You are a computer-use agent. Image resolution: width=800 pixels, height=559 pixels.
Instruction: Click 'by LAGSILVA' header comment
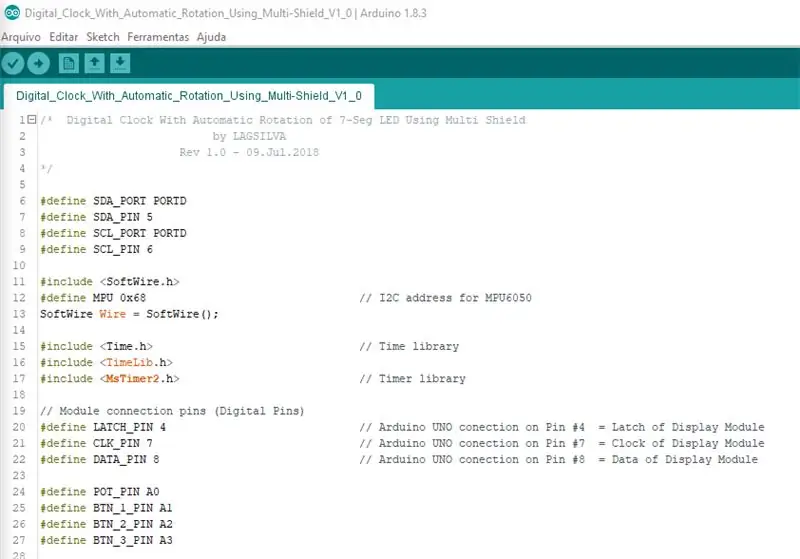tap(249, 136)
